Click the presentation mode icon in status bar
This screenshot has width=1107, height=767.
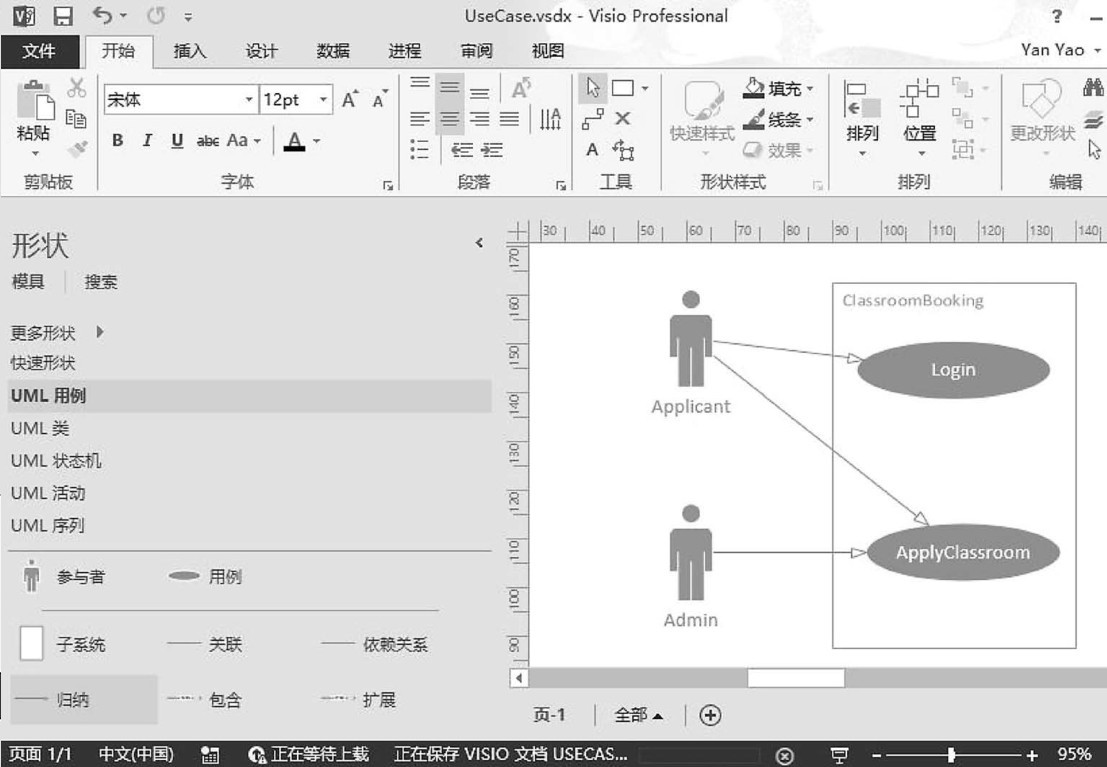click(x=840, y=755)
